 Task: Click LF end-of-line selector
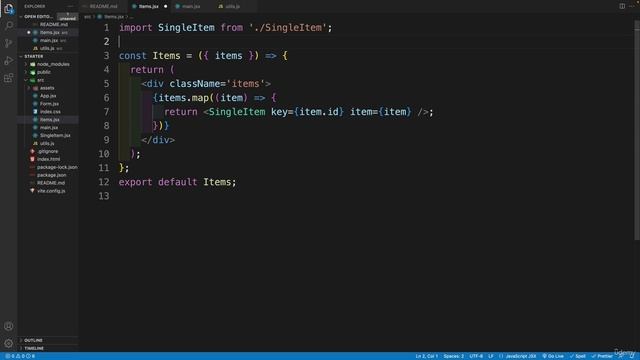click(x=491, y=356)
